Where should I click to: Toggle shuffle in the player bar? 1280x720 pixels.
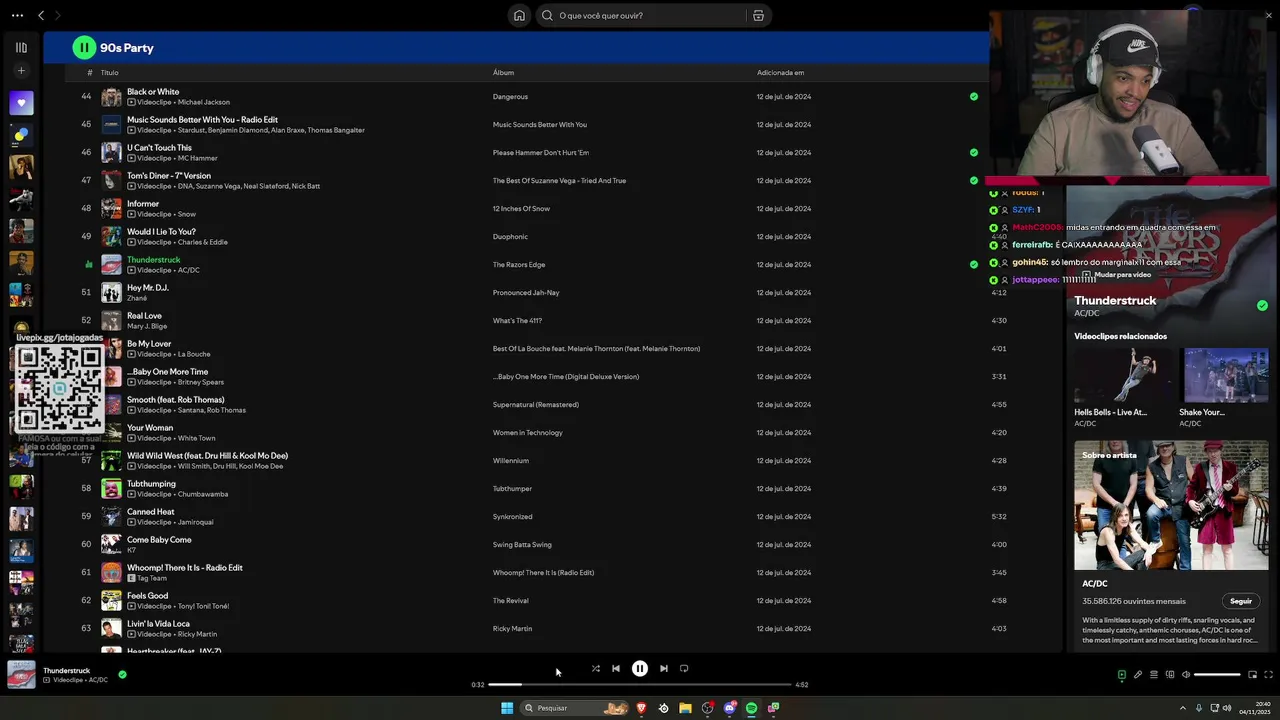(x=596, y=668)
